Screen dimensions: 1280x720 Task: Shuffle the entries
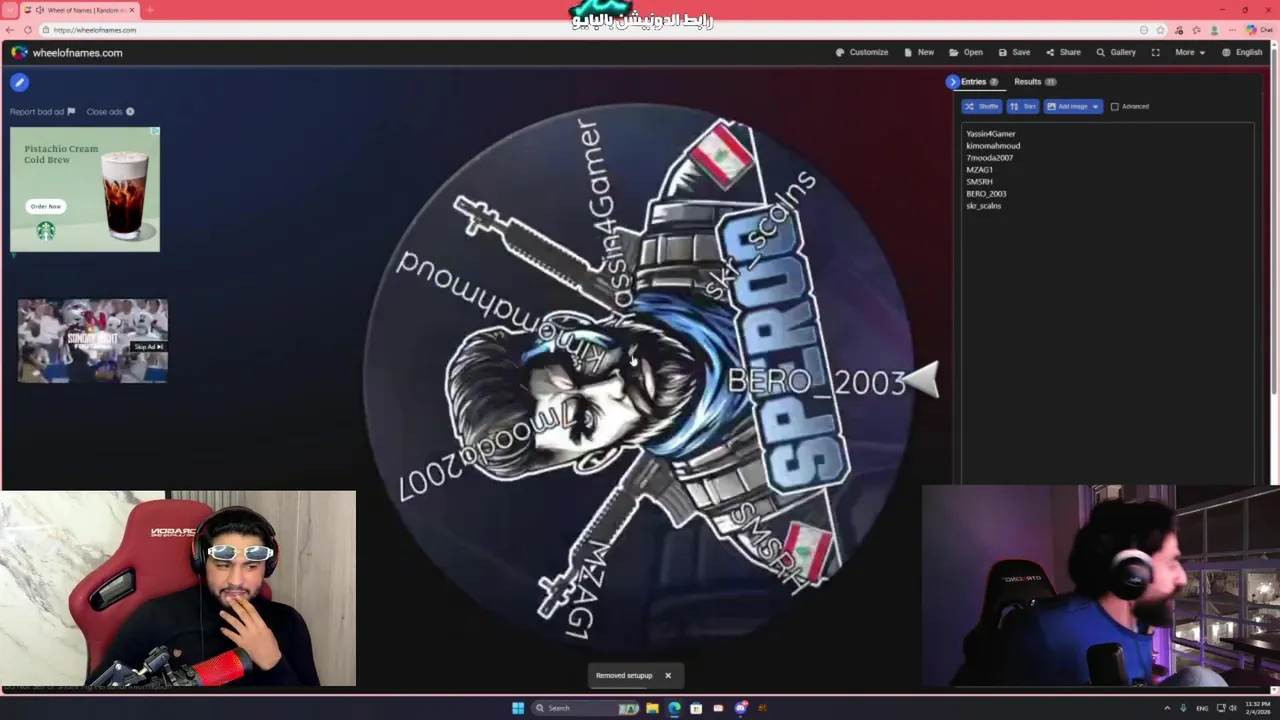click(981, 106)
